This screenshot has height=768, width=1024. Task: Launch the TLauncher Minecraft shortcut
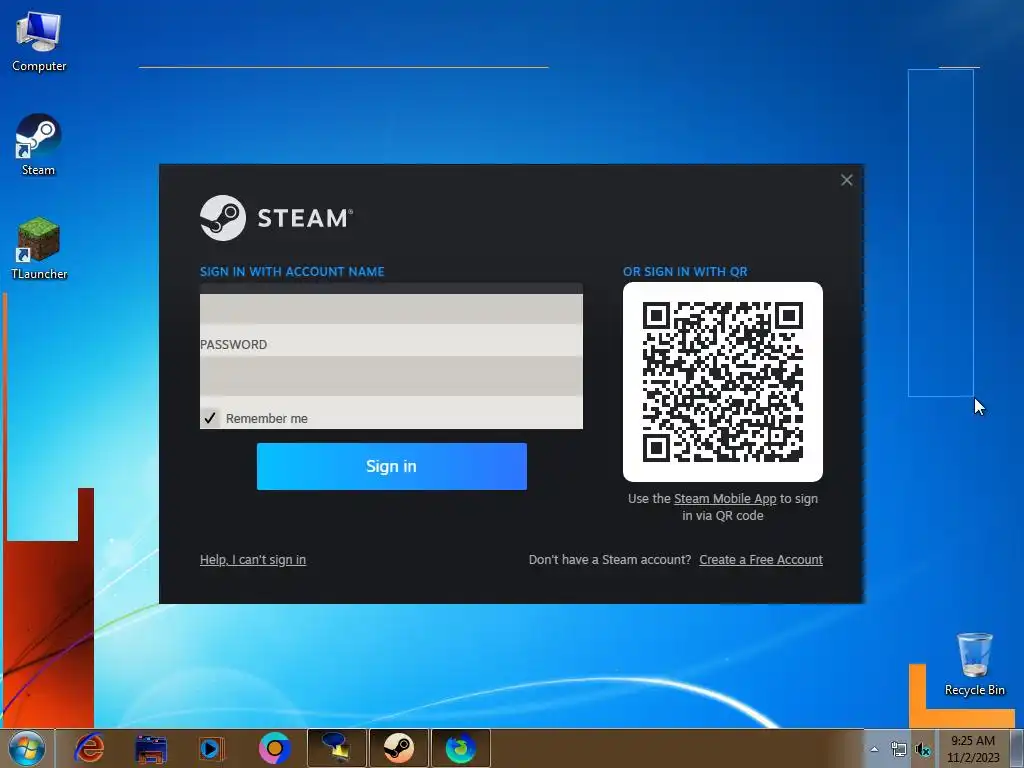pos(39,249)
